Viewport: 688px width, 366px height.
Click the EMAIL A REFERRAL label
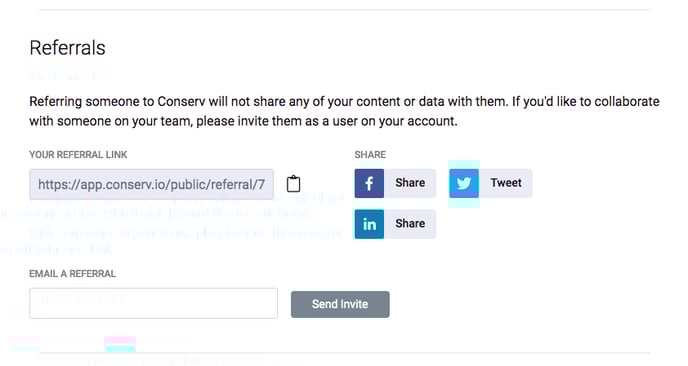(x=72, y=274)
